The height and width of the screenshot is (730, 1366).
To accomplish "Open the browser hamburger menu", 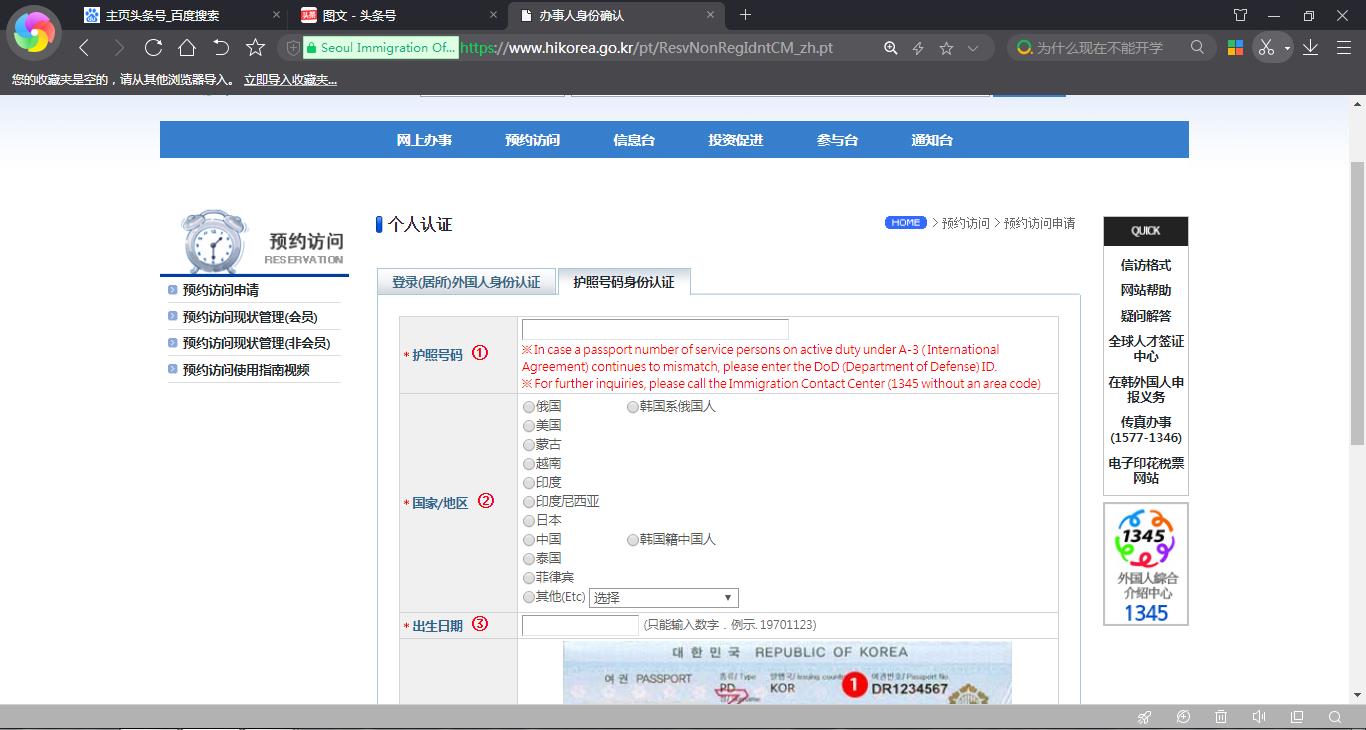I will (x=1344, y=47).
